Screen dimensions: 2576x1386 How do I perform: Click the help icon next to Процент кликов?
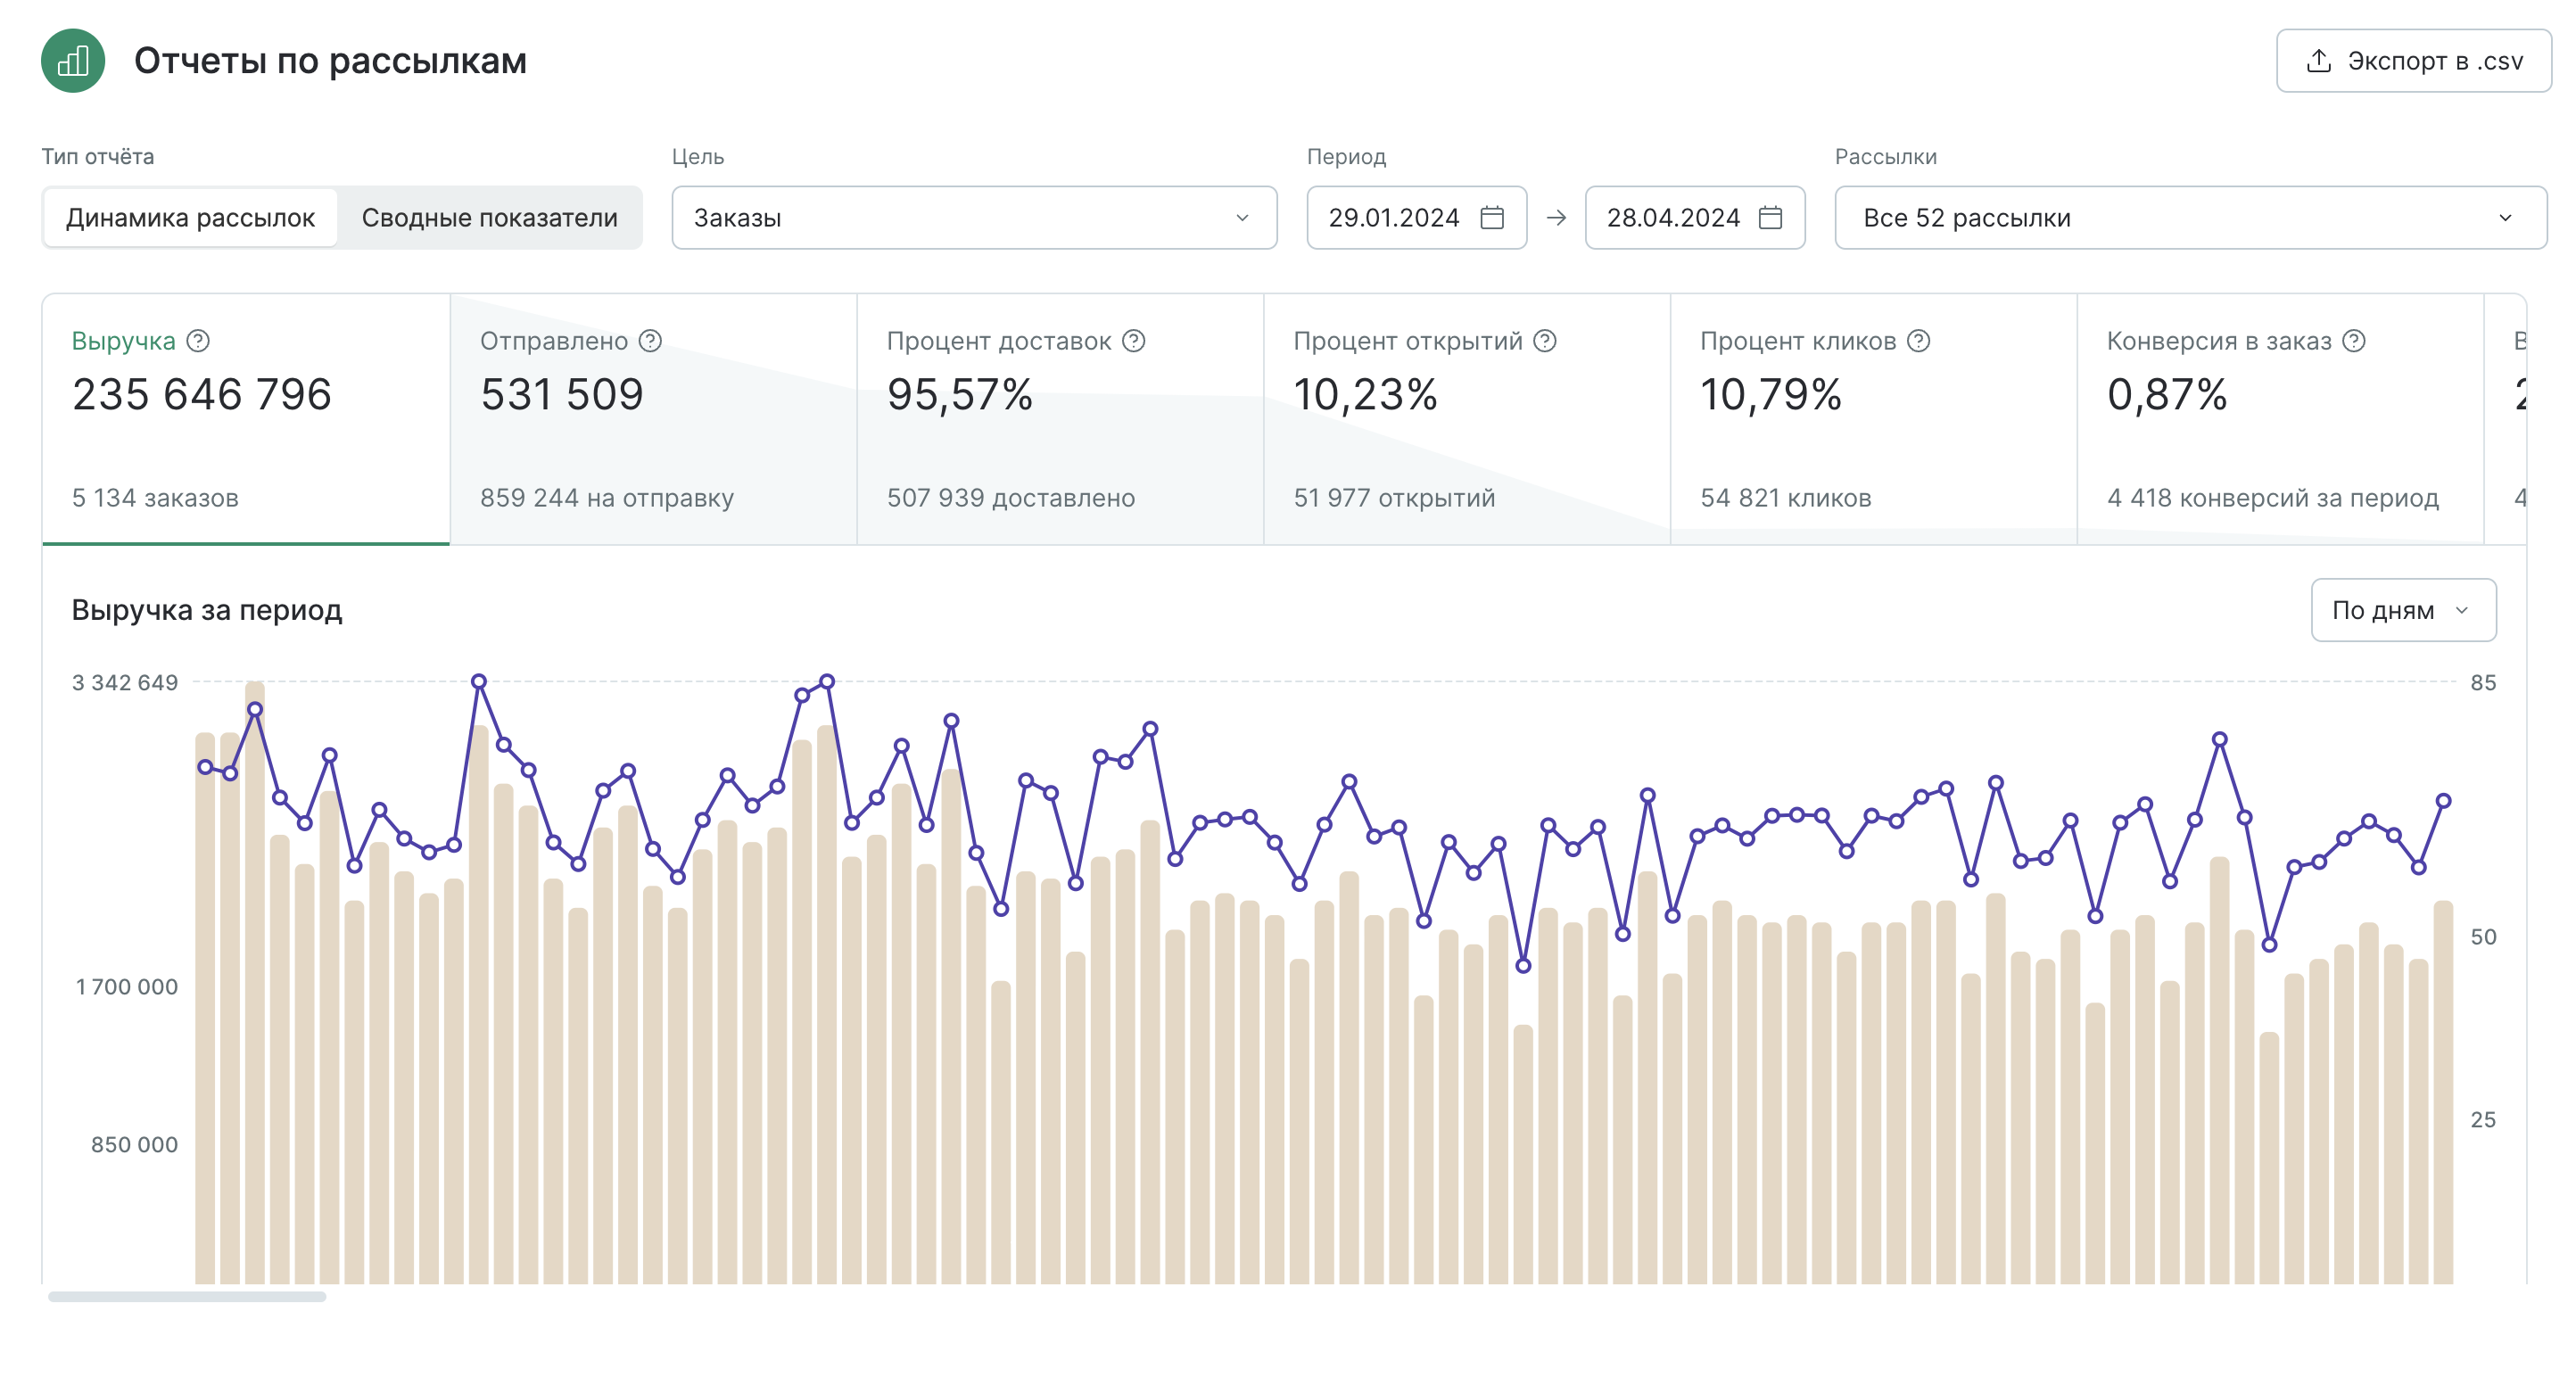click(1918, 341)
